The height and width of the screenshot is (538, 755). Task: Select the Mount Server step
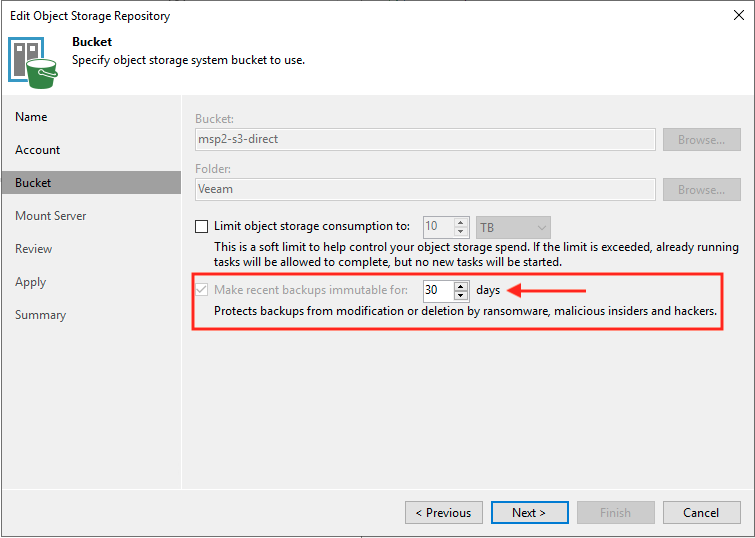51,216
